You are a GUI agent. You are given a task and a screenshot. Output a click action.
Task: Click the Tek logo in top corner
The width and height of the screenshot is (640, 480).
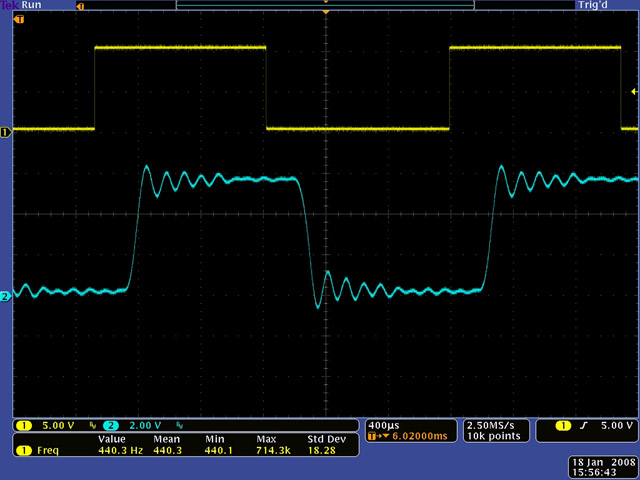click(x=10, y=5)
